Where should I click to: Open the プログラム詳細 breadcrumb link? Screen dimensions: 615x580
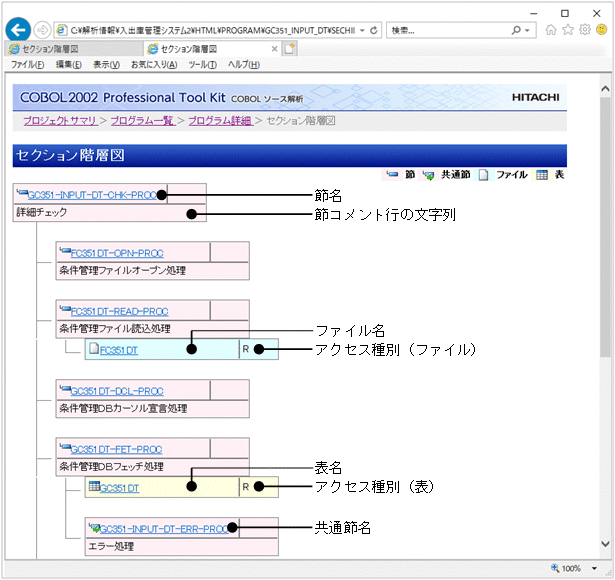[x=220, y=121]
